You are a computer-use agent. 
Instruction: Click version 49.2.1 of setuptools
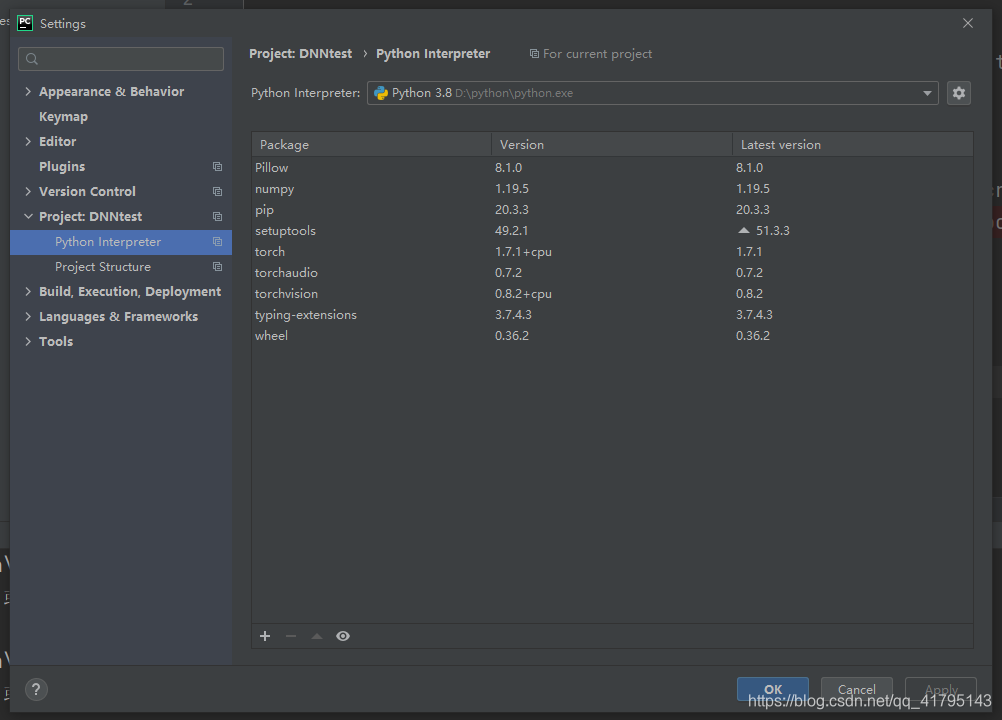511,231
